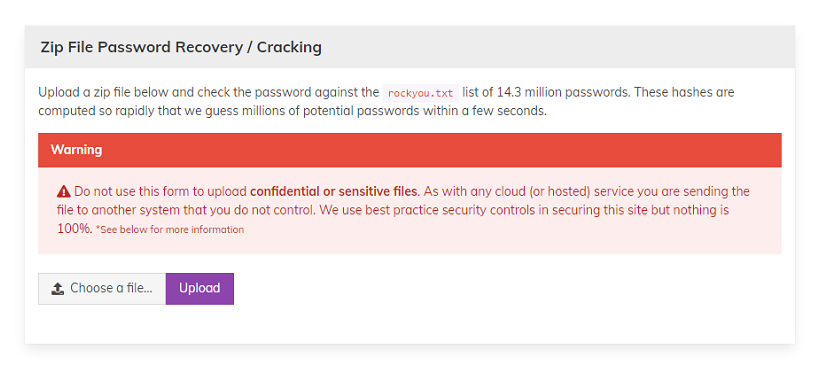Click the upload tray icon beside Choose a file
Screen dimensions: 818x373
[x=58, y=288]
